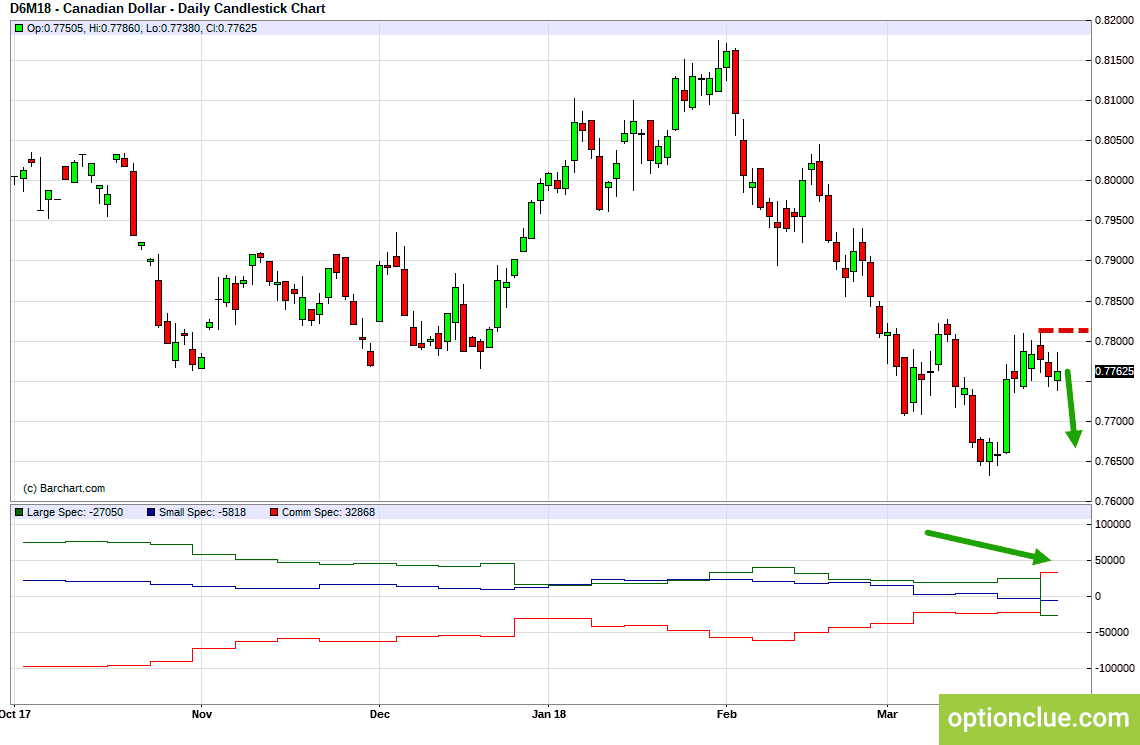The height and width of the screenshot is (745, 1140).
Task: Click the 0.78000 price axis label
Action: tap(1114, 341)
